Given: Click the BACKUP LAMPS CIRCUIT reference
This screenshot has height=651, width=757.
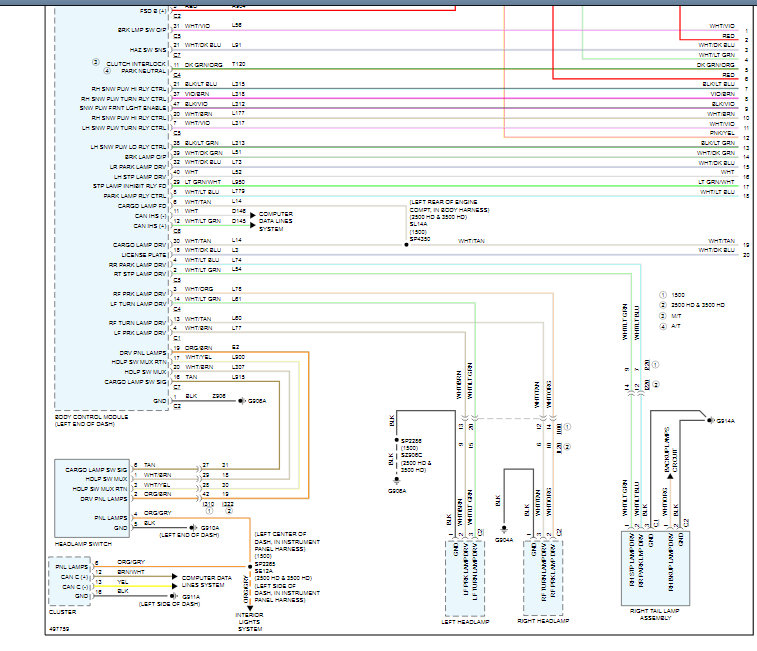Looking at the screenshot, I should click(670, 449).
